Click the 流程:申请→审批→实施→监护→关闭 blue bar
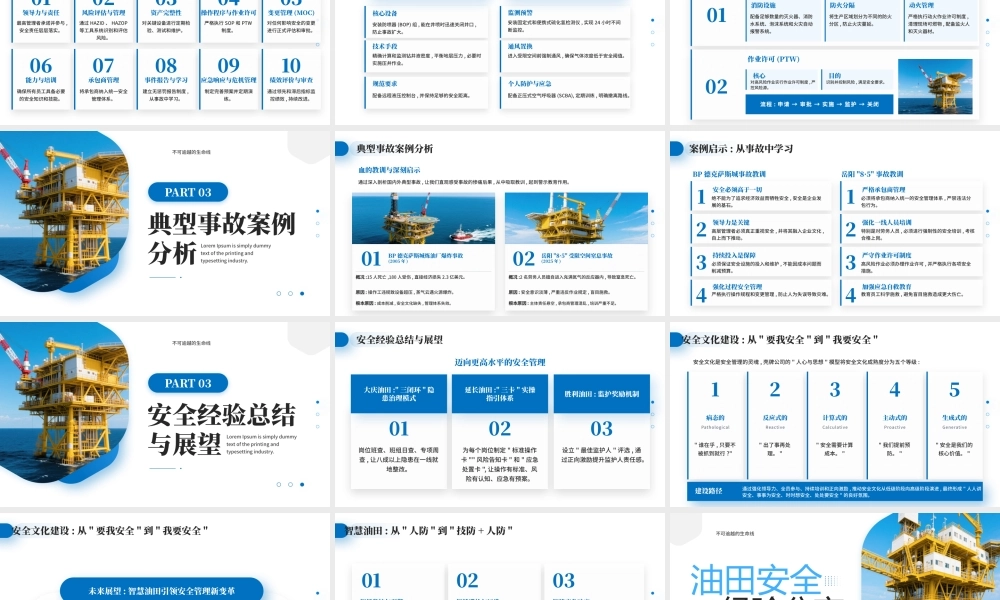The image size is (1000, 600). point(819,104)
